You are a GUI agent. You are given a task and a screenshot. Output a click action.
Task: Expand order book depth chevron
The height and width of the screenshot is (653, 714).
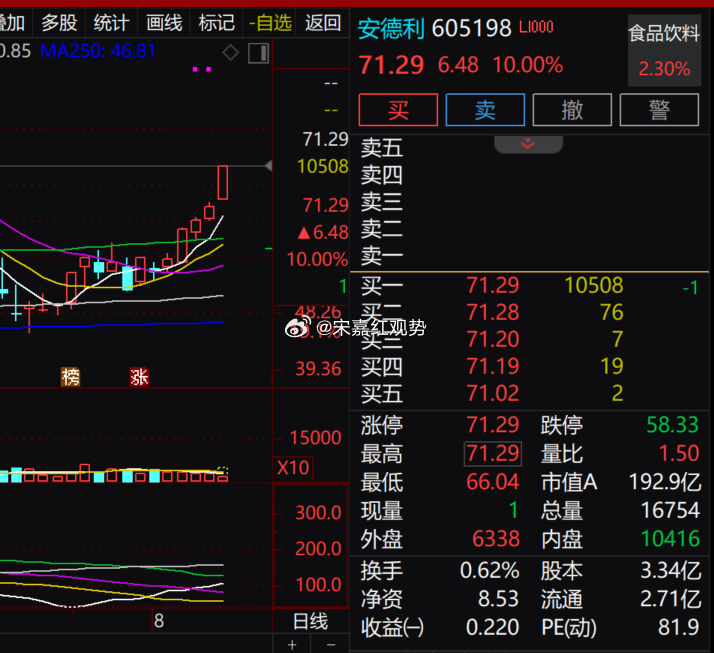click(x=528, y=144)
